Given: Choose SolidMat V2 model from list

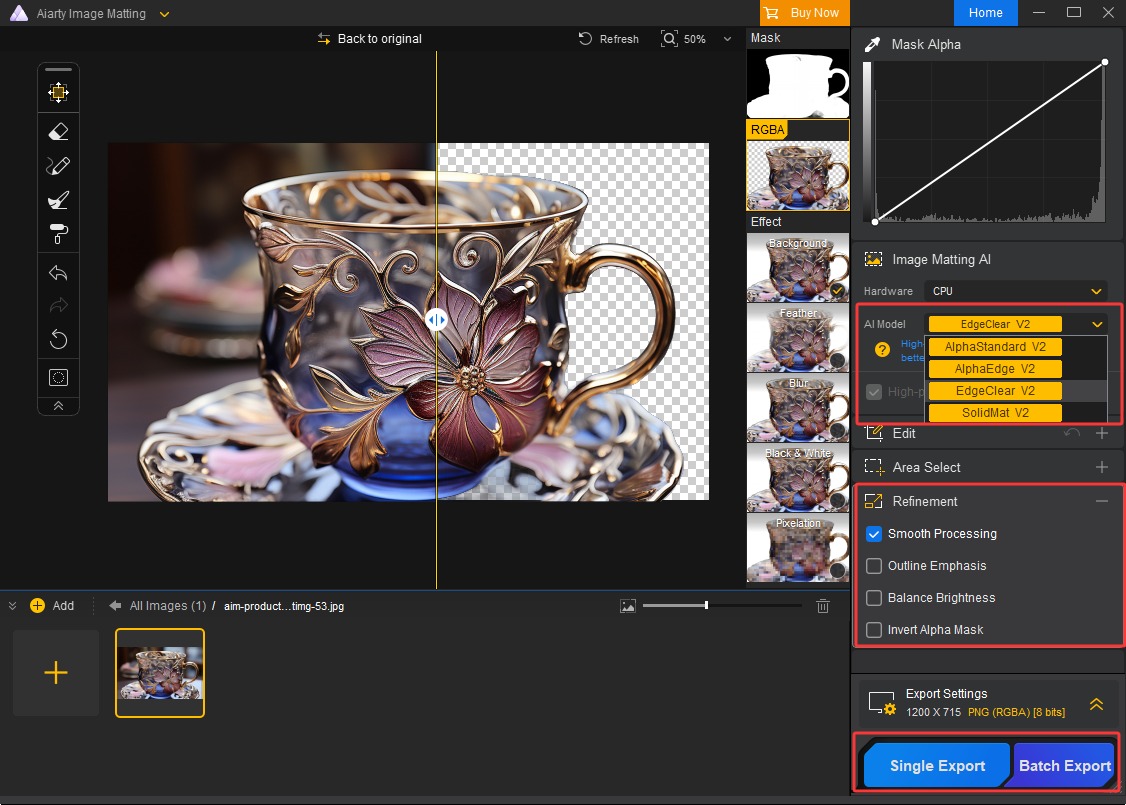Looking at the screenshot, I should (995, 413).
